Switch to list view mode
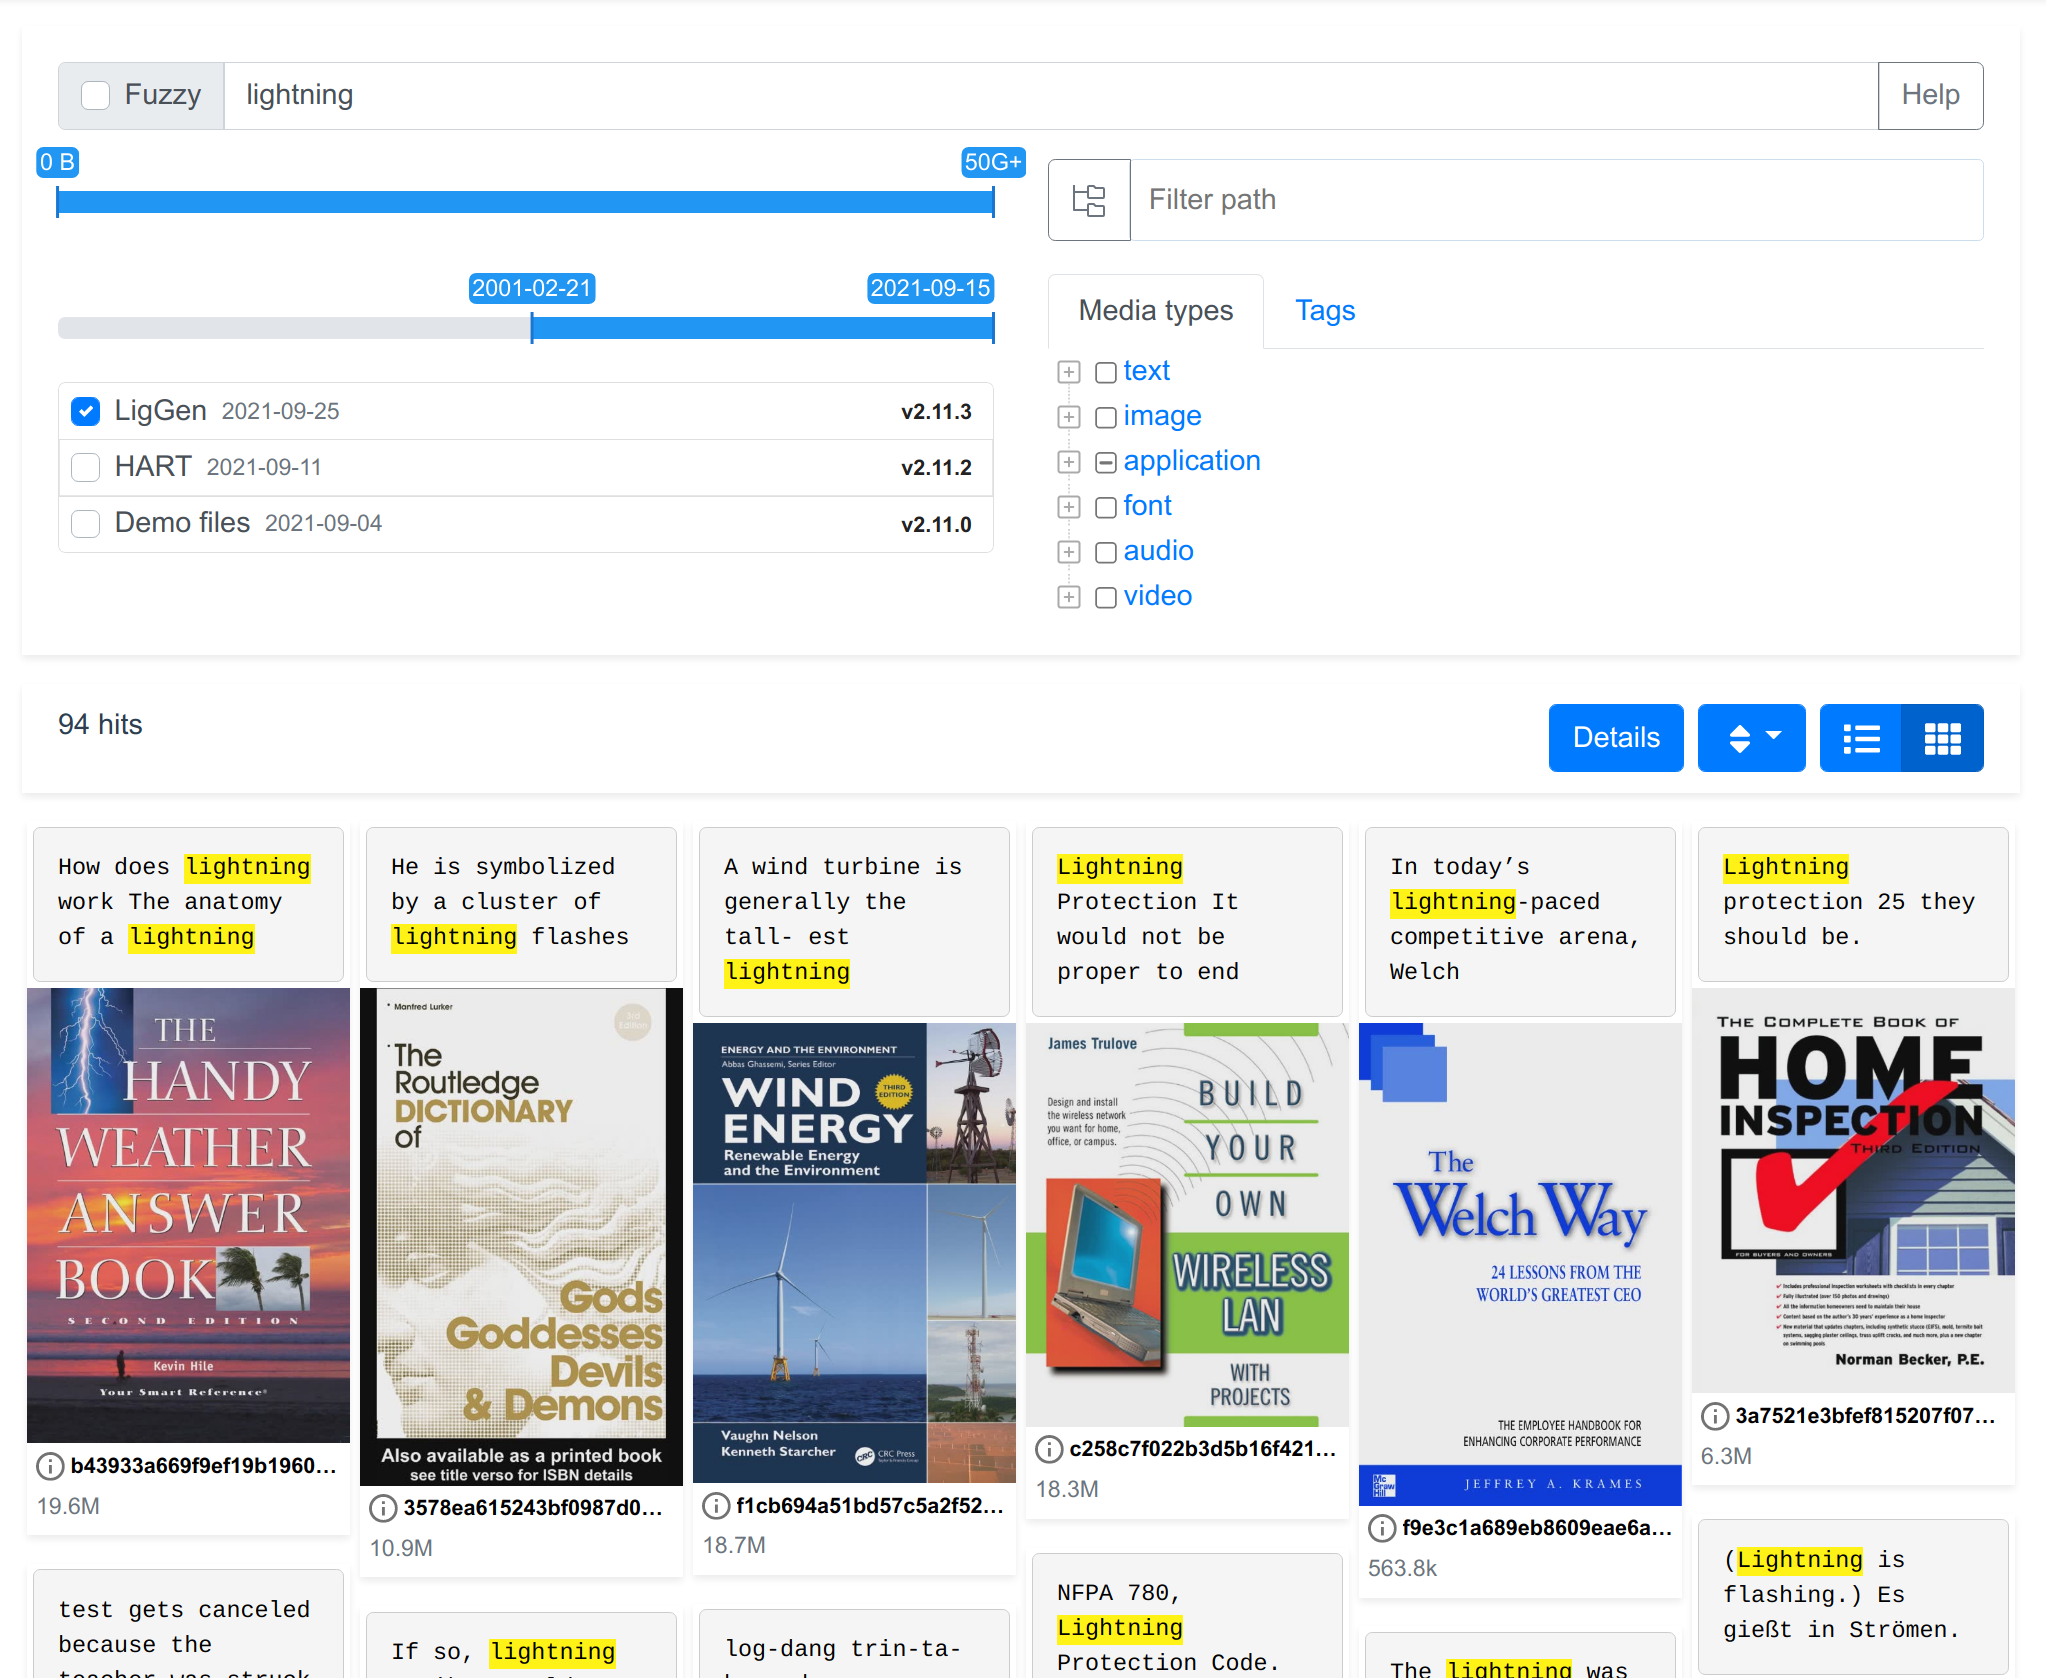The width and height of the screenshot is (2046, 1678). (x=1860, y=738)
